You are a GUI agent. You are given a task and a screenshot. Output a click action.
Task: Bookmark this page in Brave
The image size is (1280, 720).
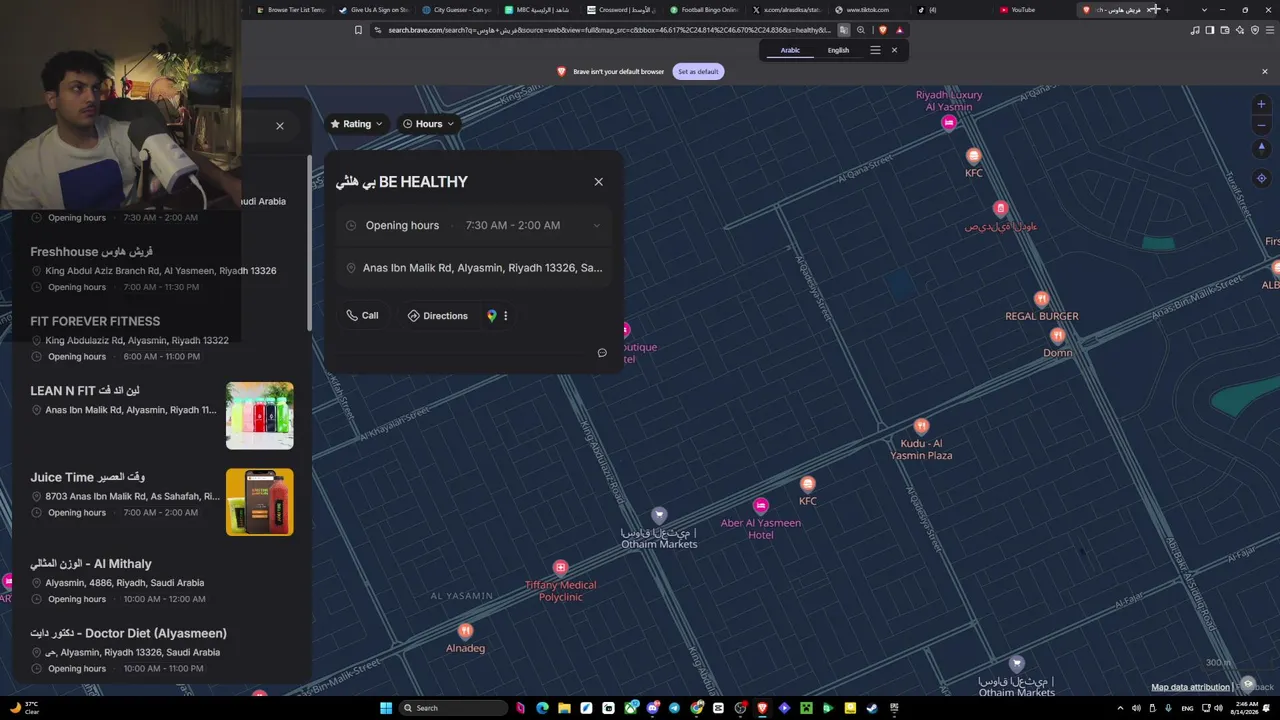[358, 30]
